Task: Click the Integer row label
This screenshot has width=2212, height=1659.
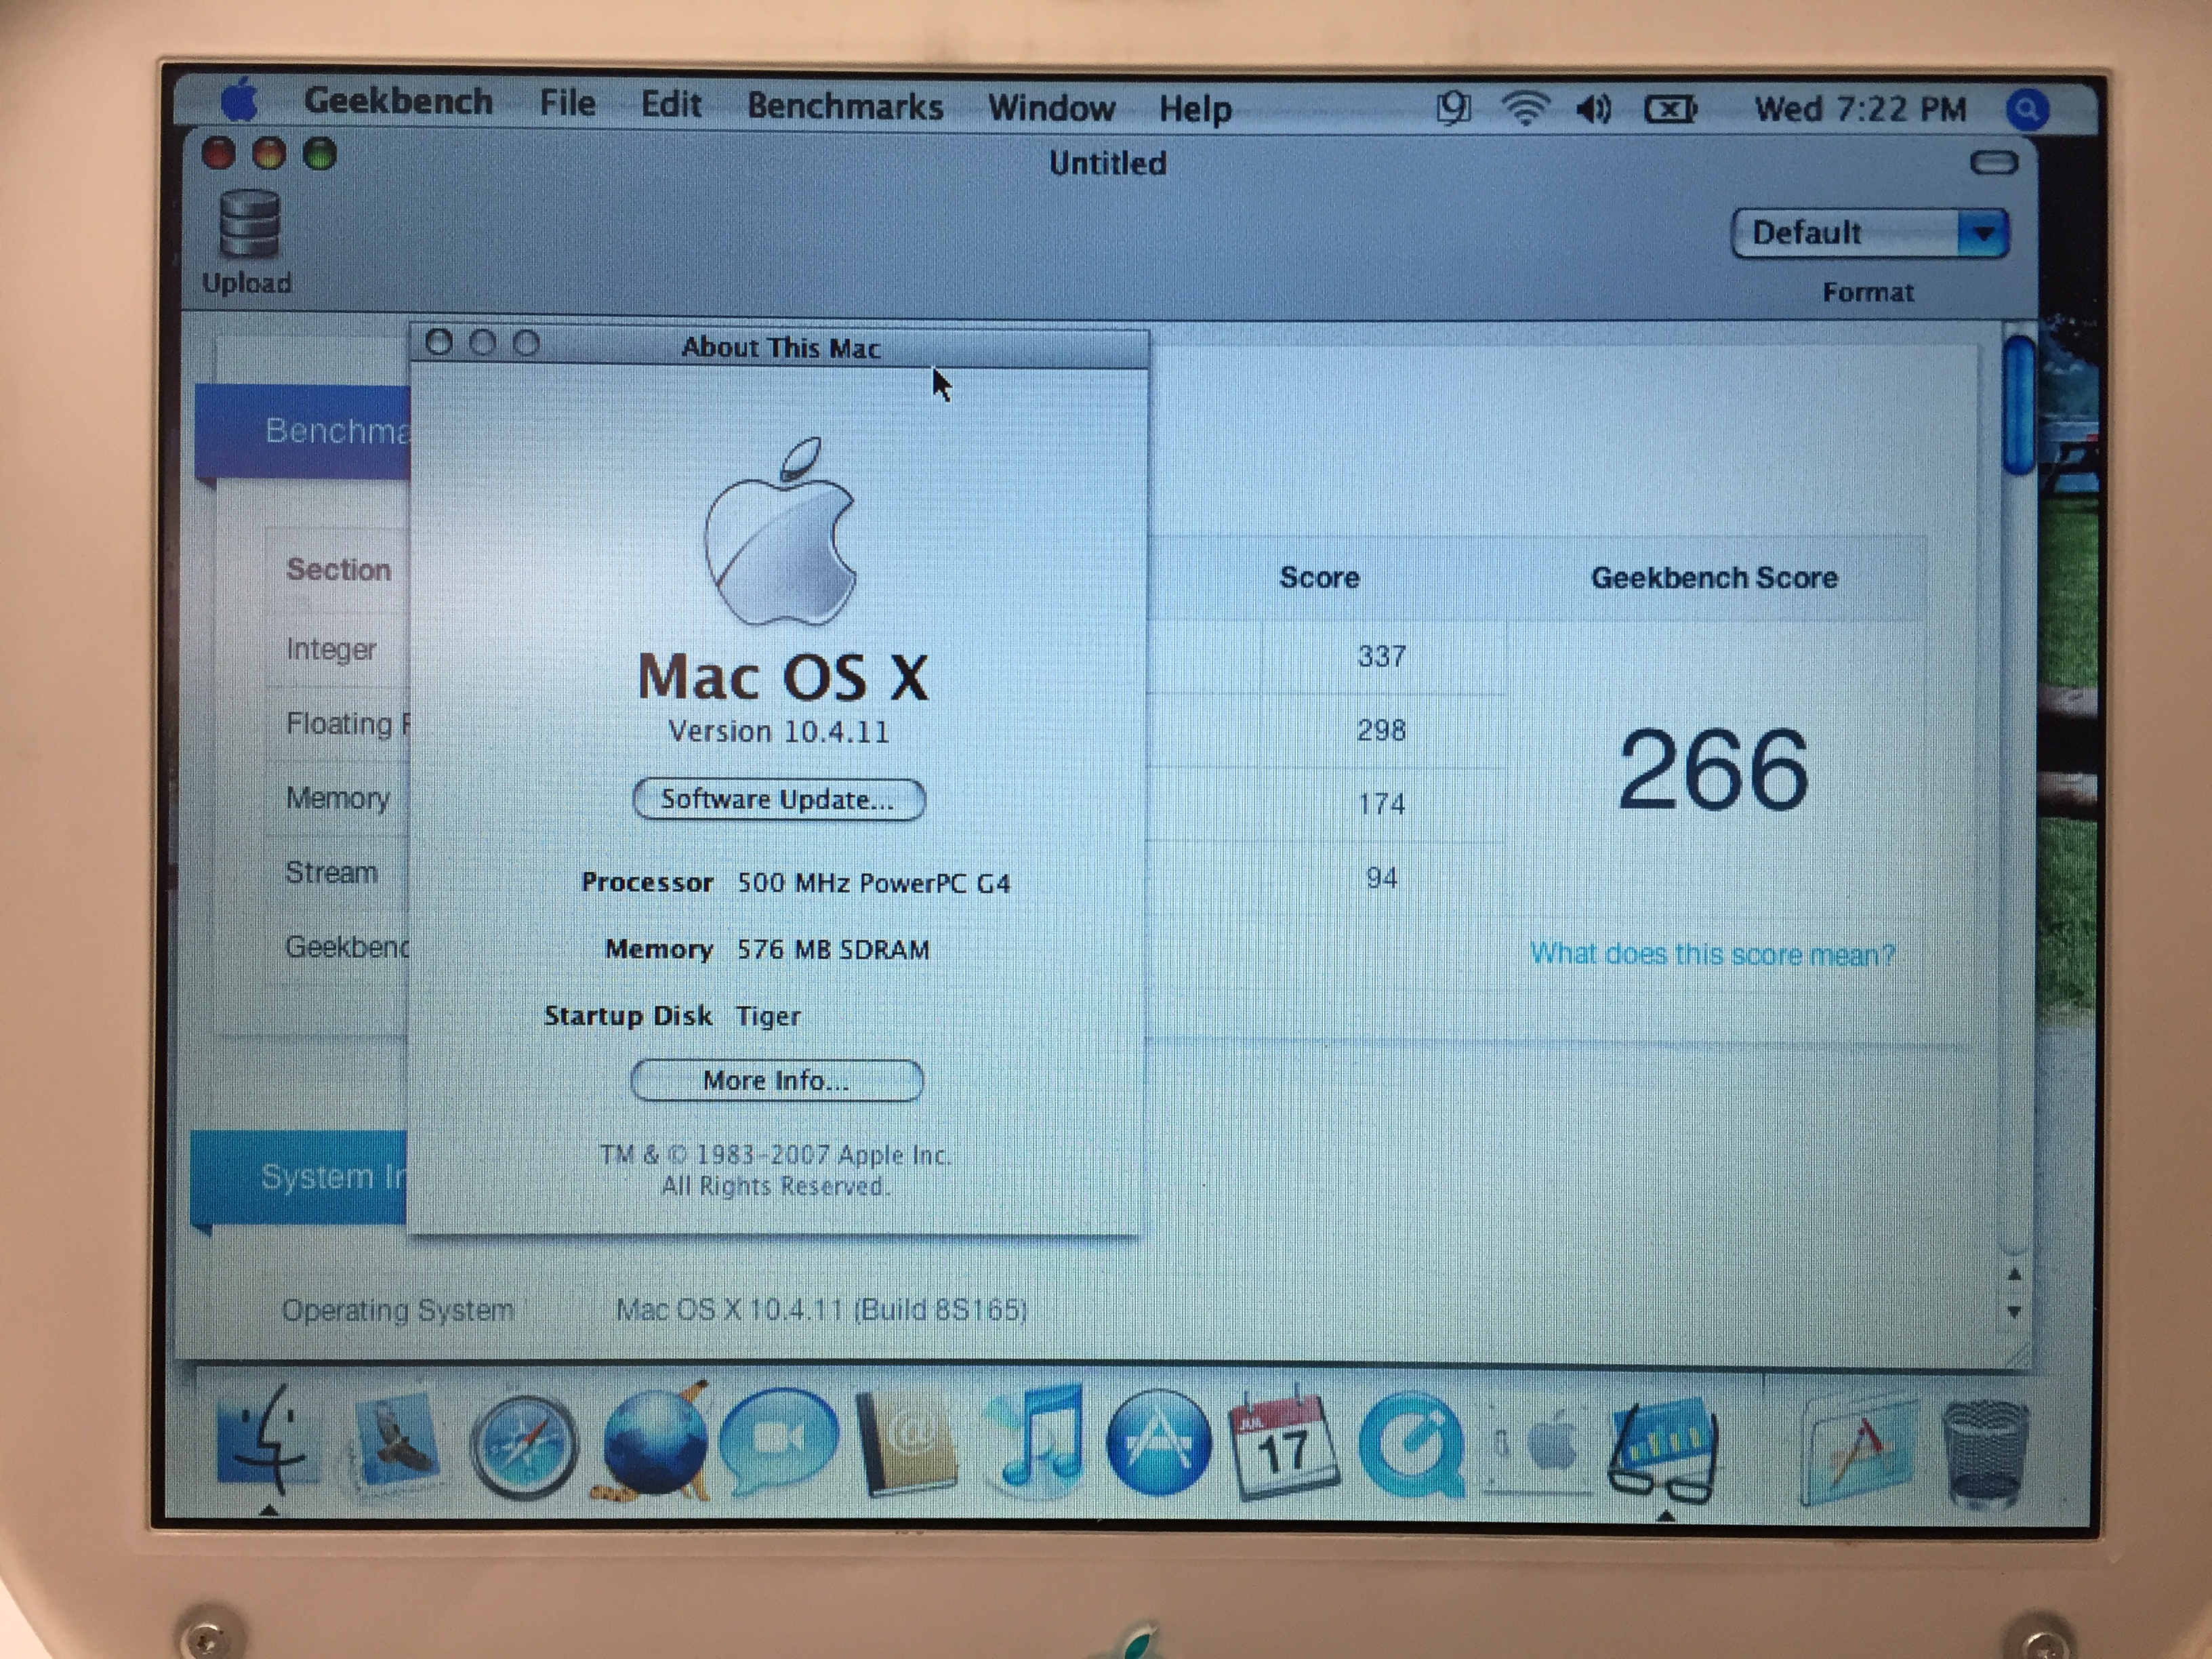Action: pos(331,649)
